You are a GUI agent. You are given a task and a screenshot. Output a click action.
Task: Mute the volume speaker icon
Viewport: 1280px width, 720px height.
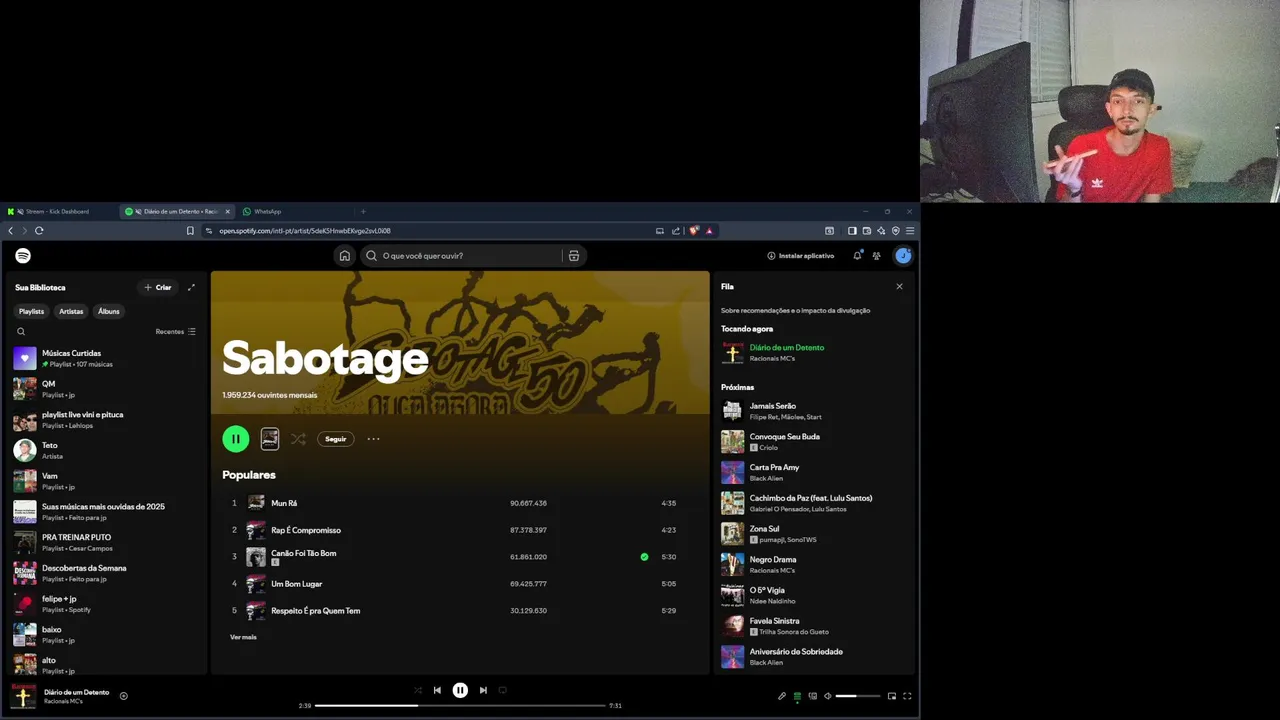point(827,696)
